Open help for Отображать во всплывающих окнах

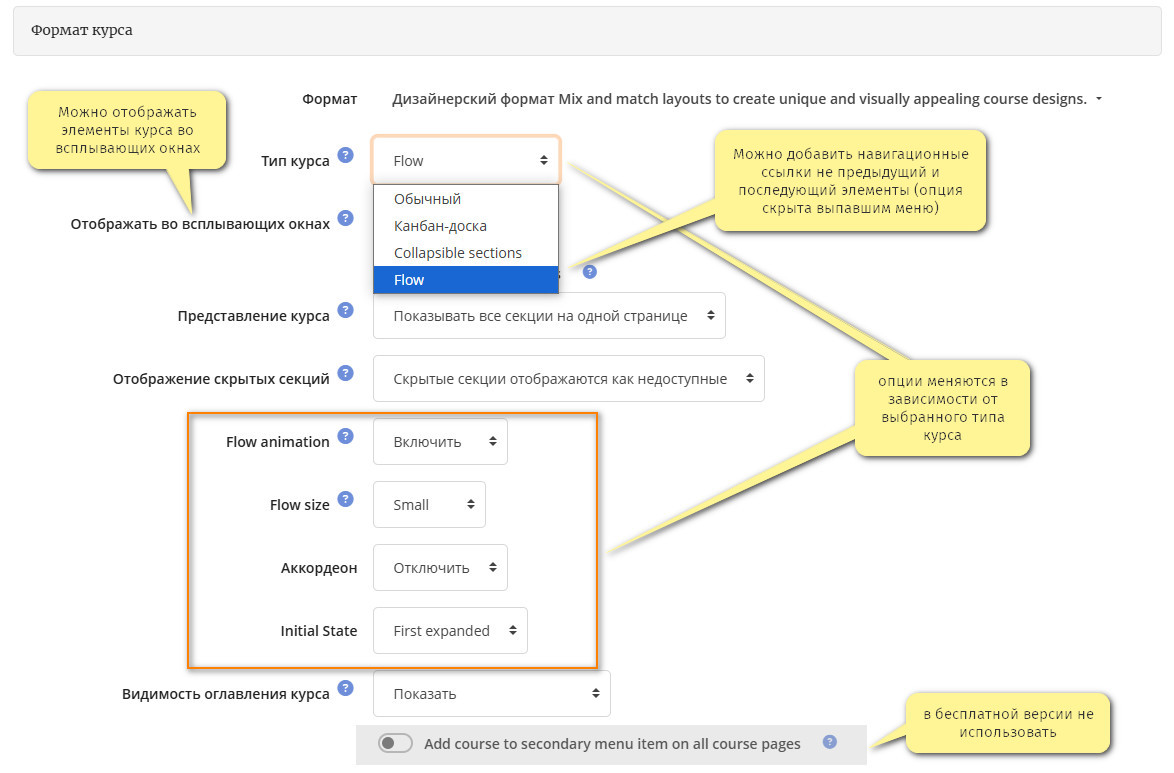click(345, 218)
